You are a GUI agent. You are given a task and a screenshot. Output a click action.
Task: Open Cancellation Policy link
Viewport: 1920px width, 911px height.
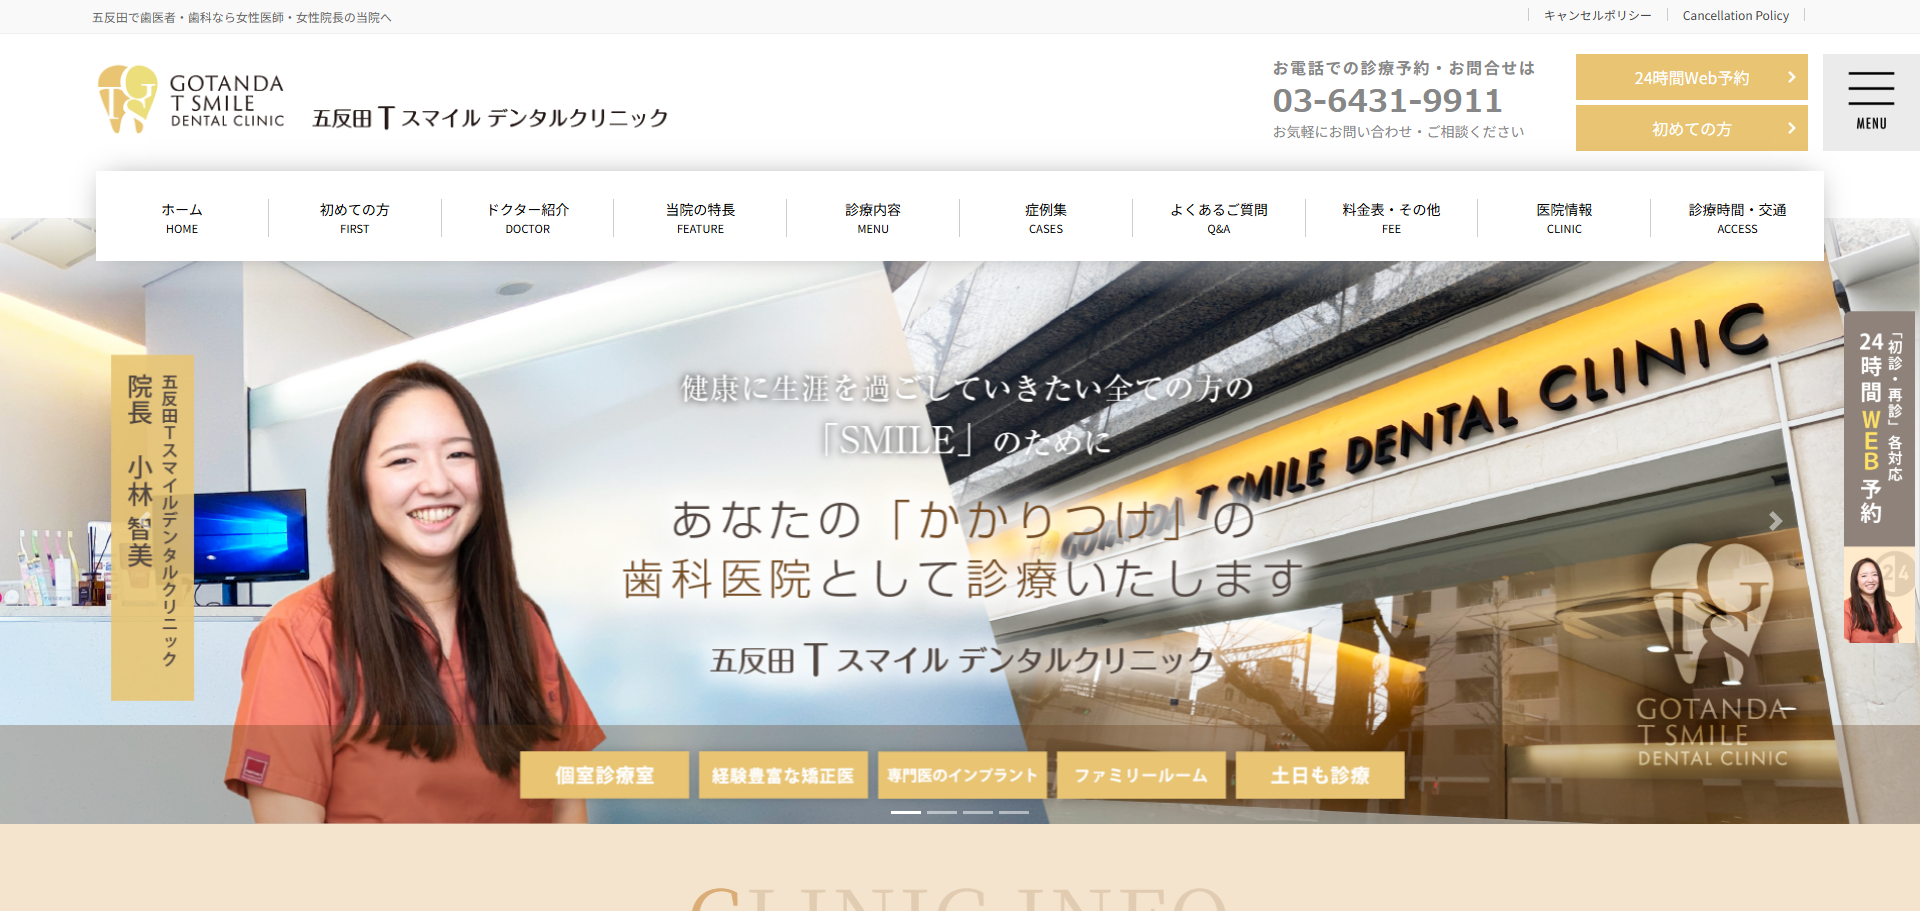(1735, 16)
